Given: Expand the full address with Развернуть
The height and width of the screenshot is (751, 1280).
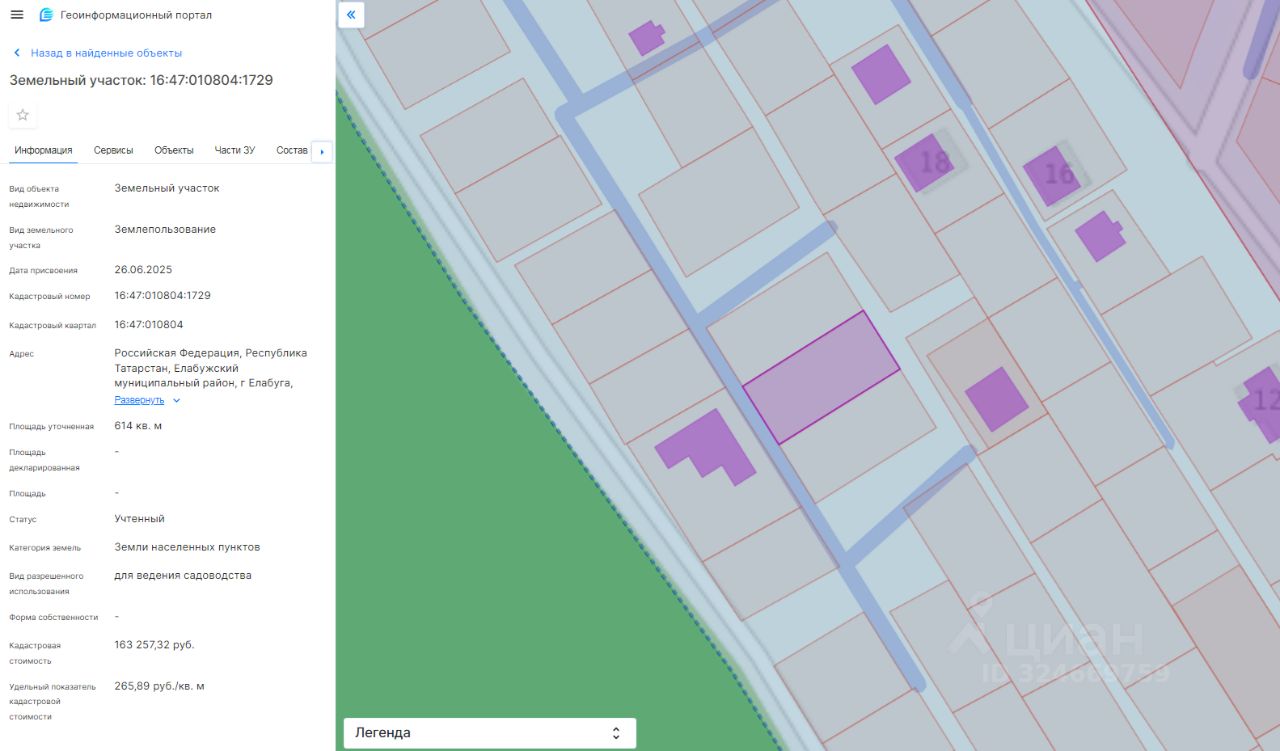Looking at the screenshot, I should [x=148, y=400].
